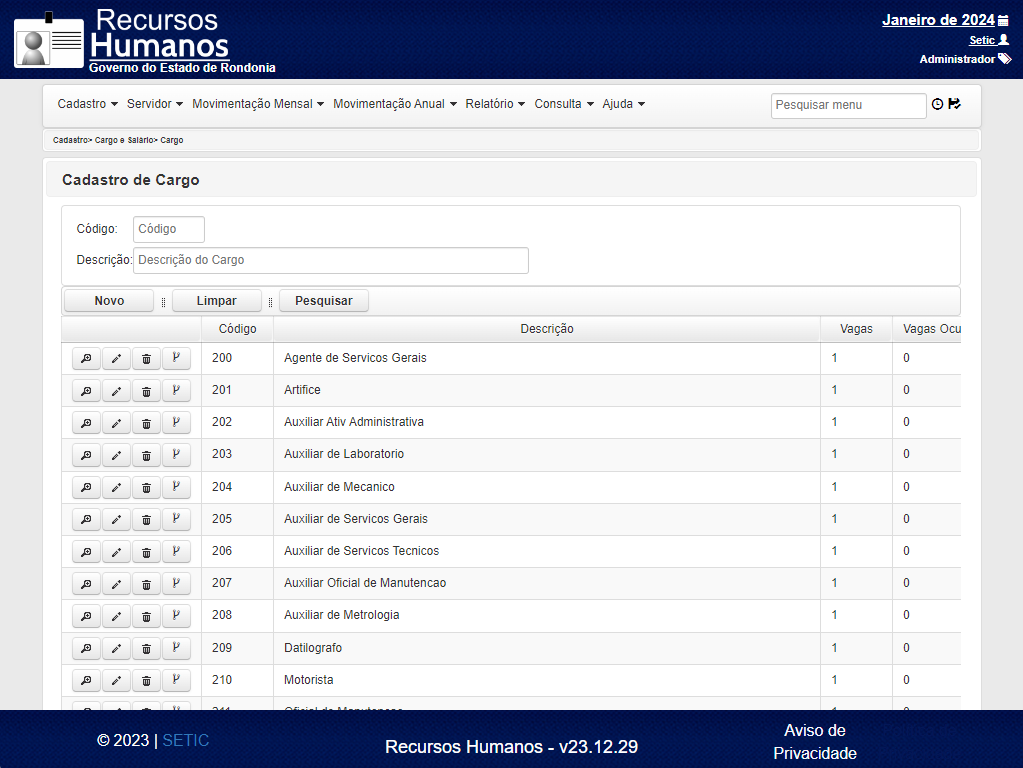Image resolution: width=1023 pixels, height=768 pixels.
Task: View details of Artifice row
Action: [x=86, y=390]
